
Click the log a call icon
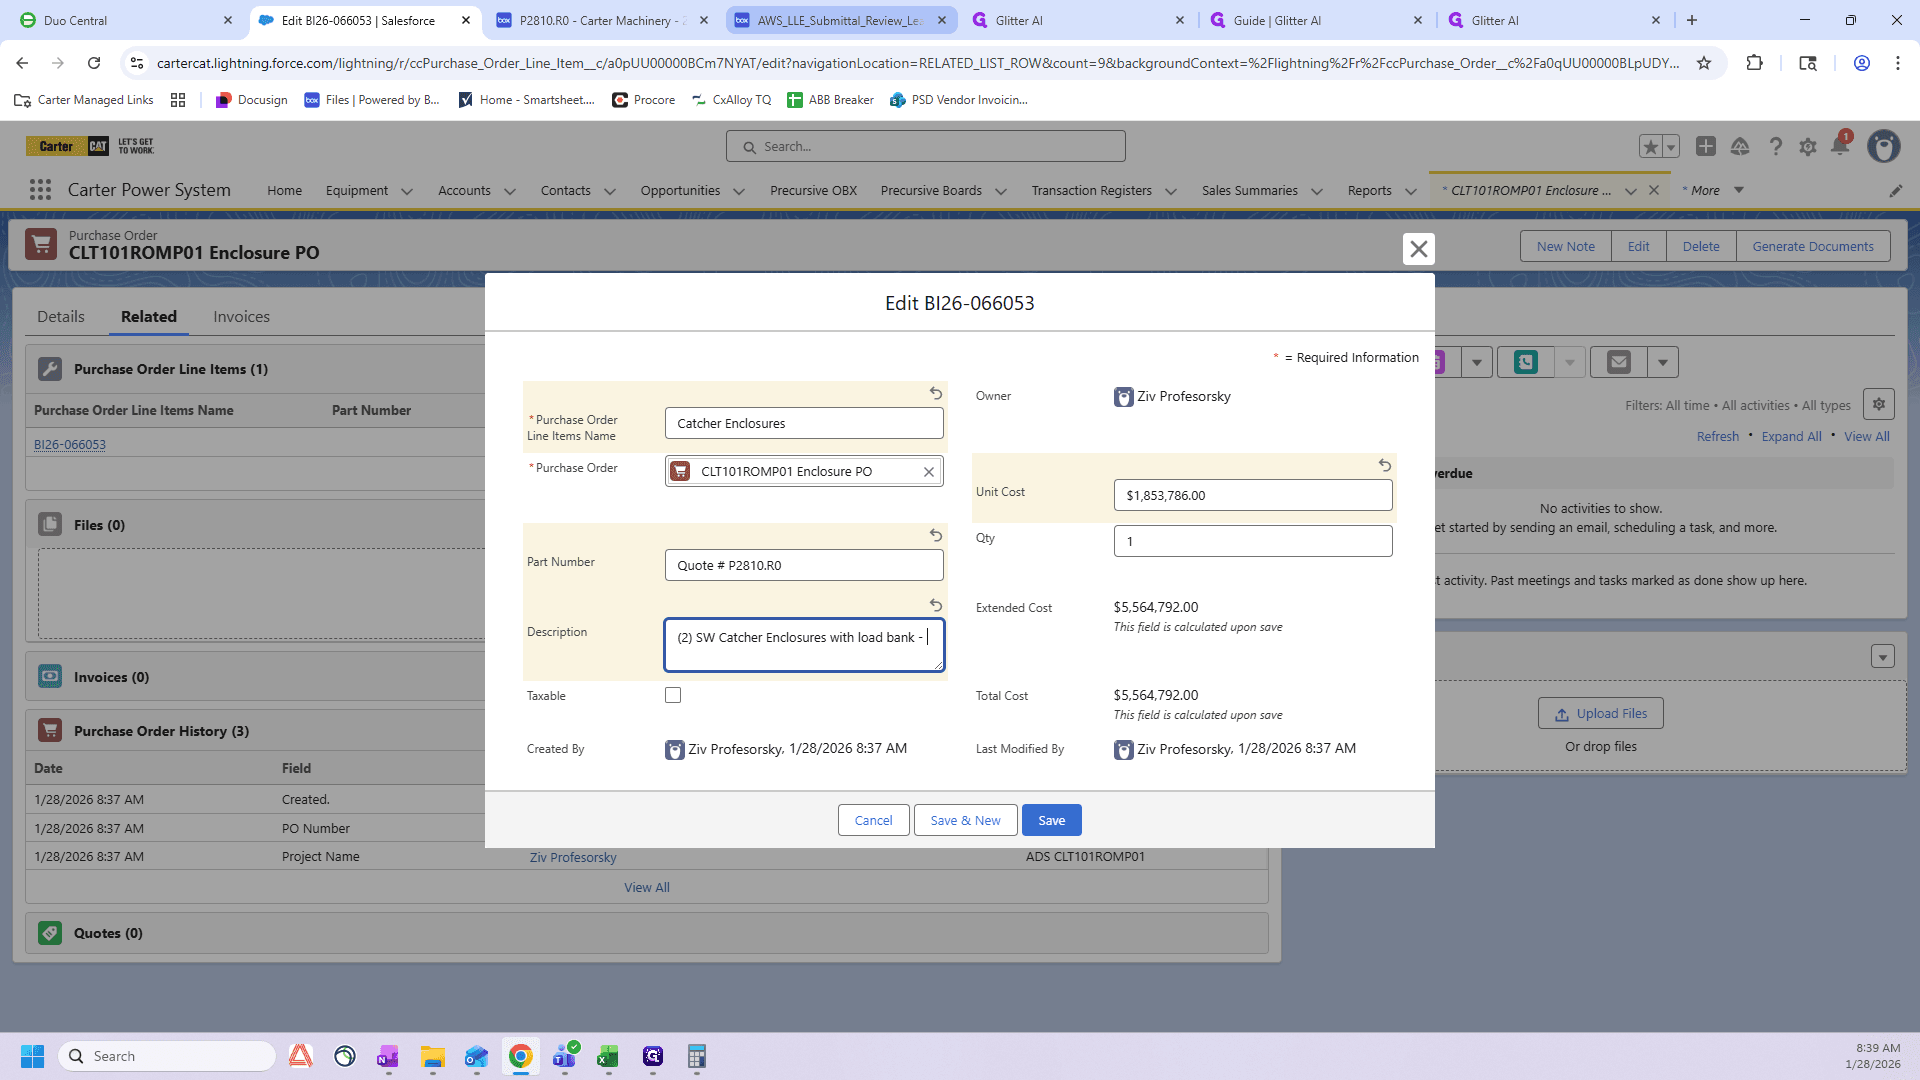[x=1526, y=362]
